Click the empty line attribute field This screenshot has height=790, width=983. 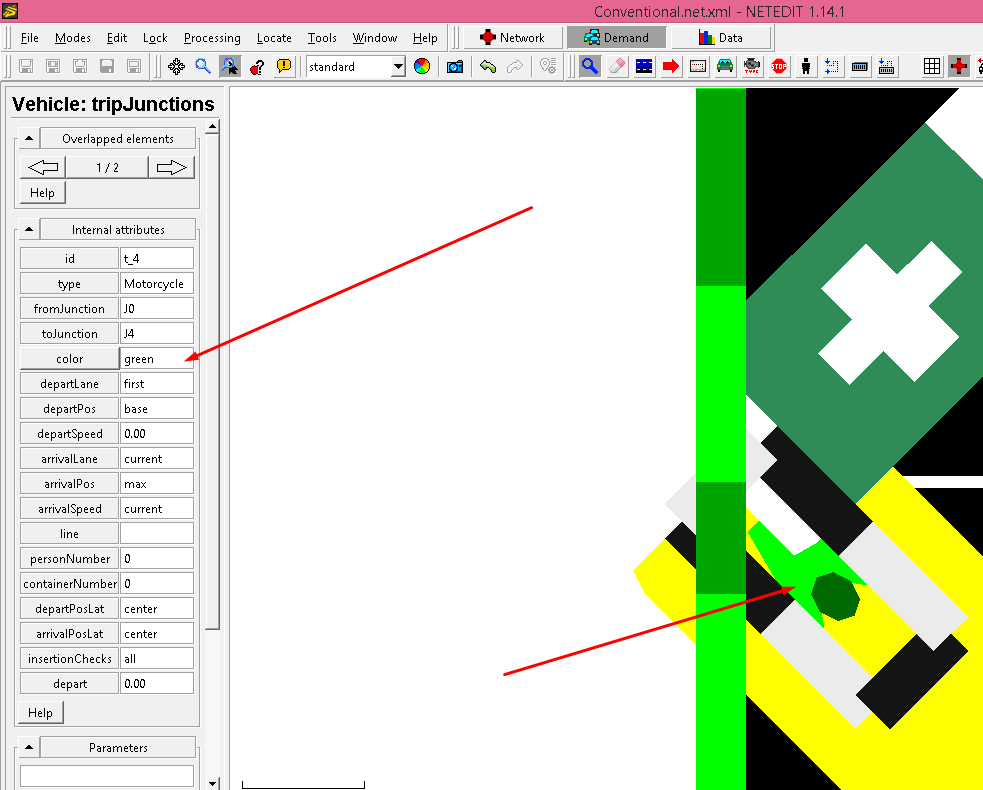(157, 534)
